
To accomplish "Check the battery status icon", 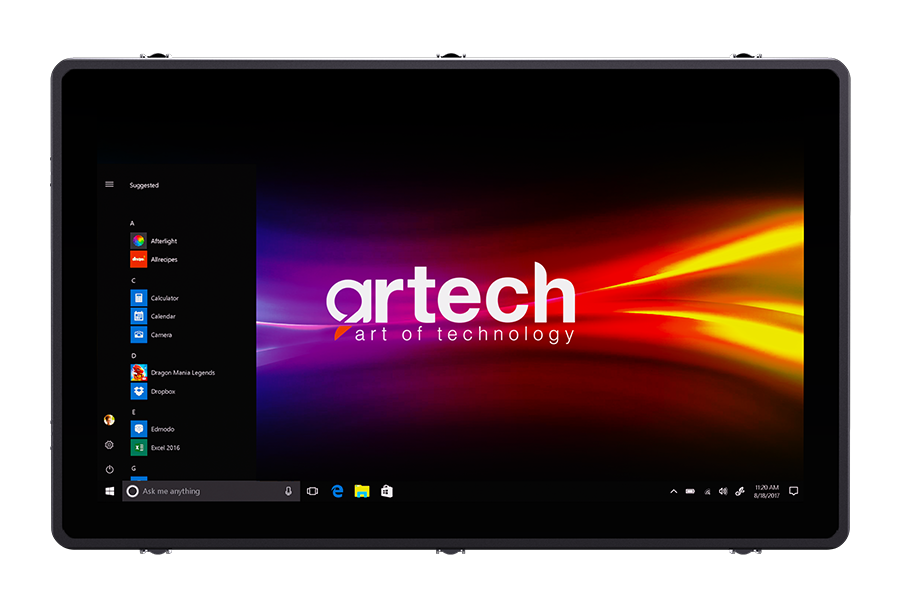I will tap(690, 491).
